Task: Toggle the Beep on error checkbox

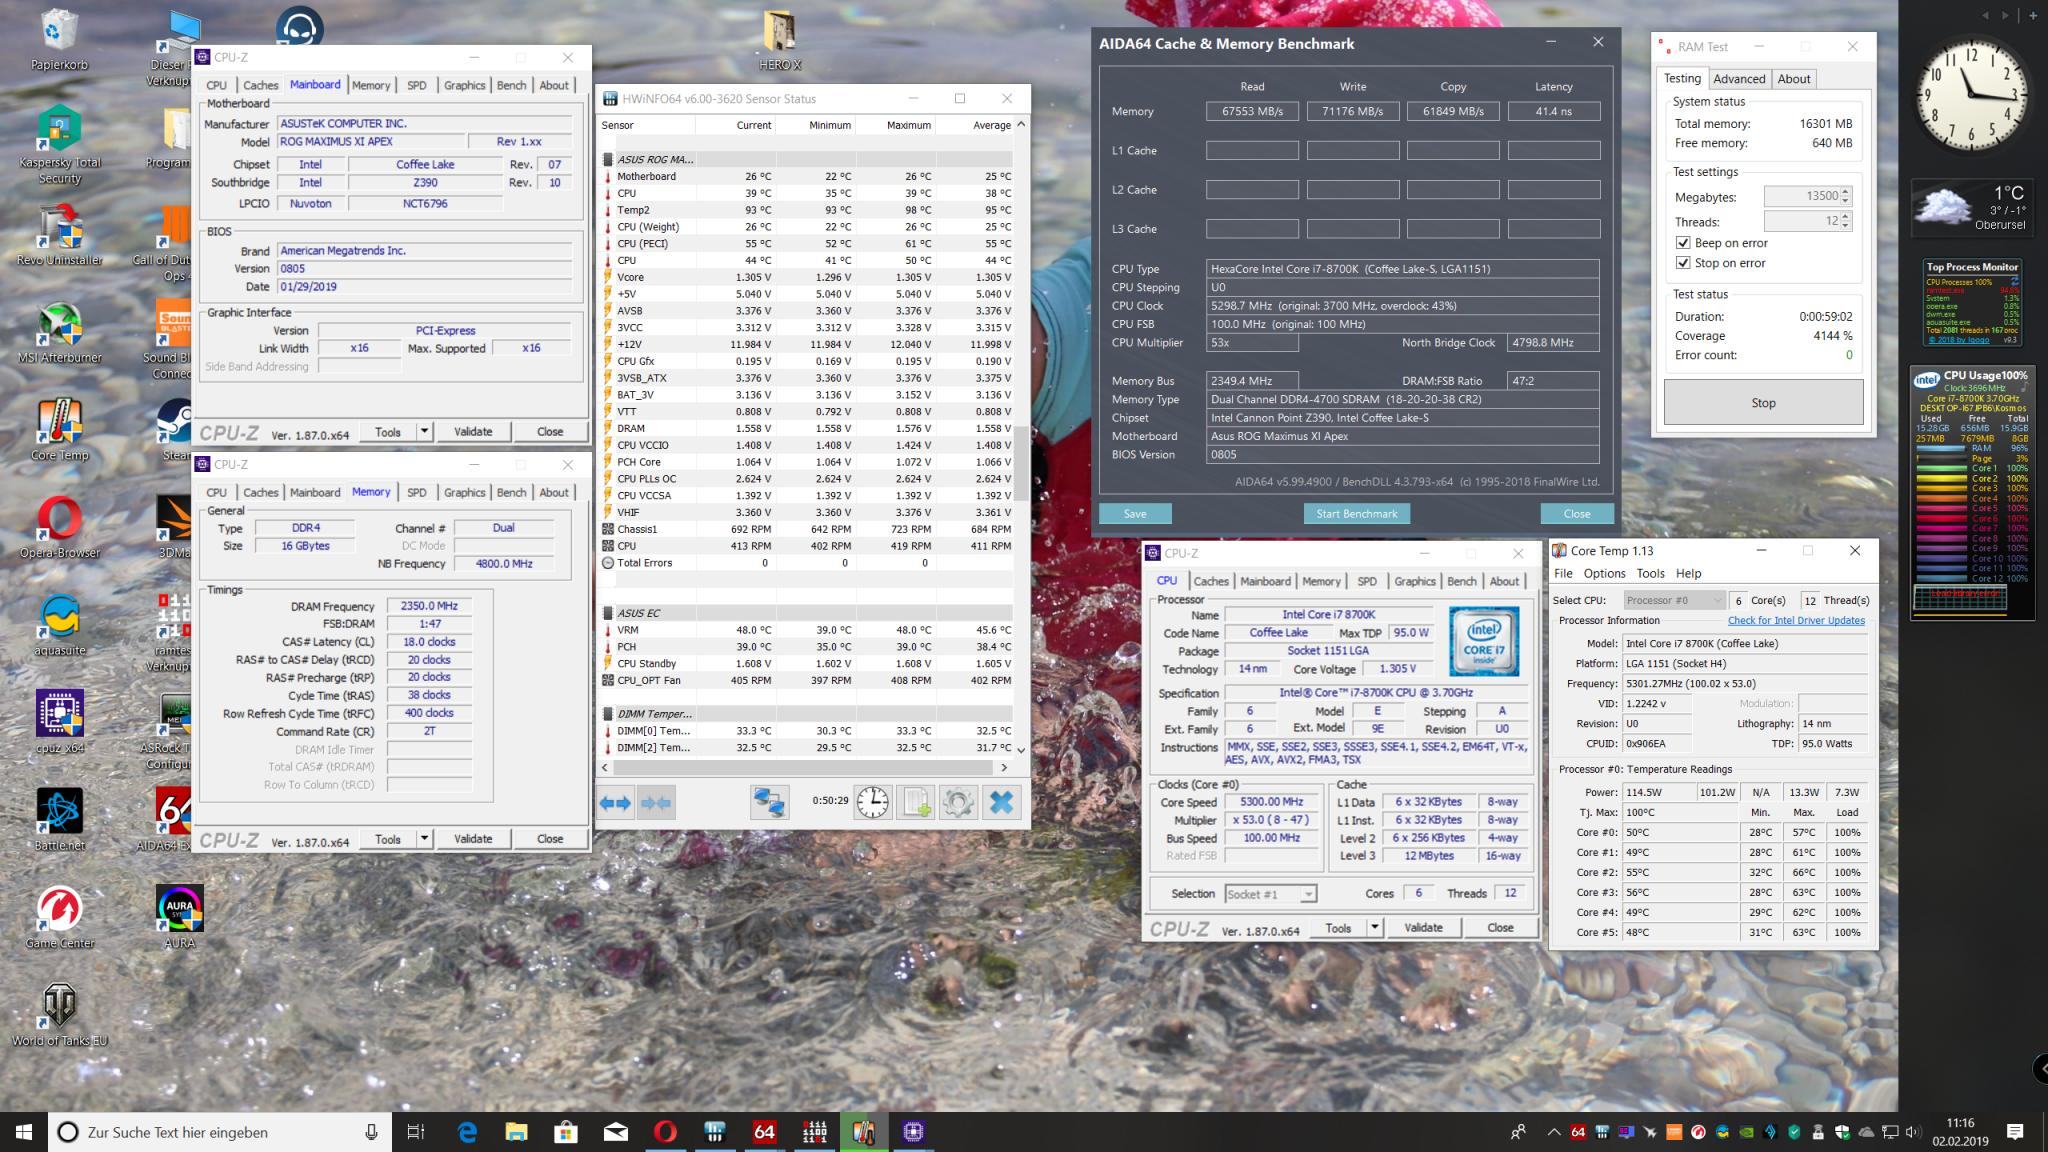Action: [1683, 243]
